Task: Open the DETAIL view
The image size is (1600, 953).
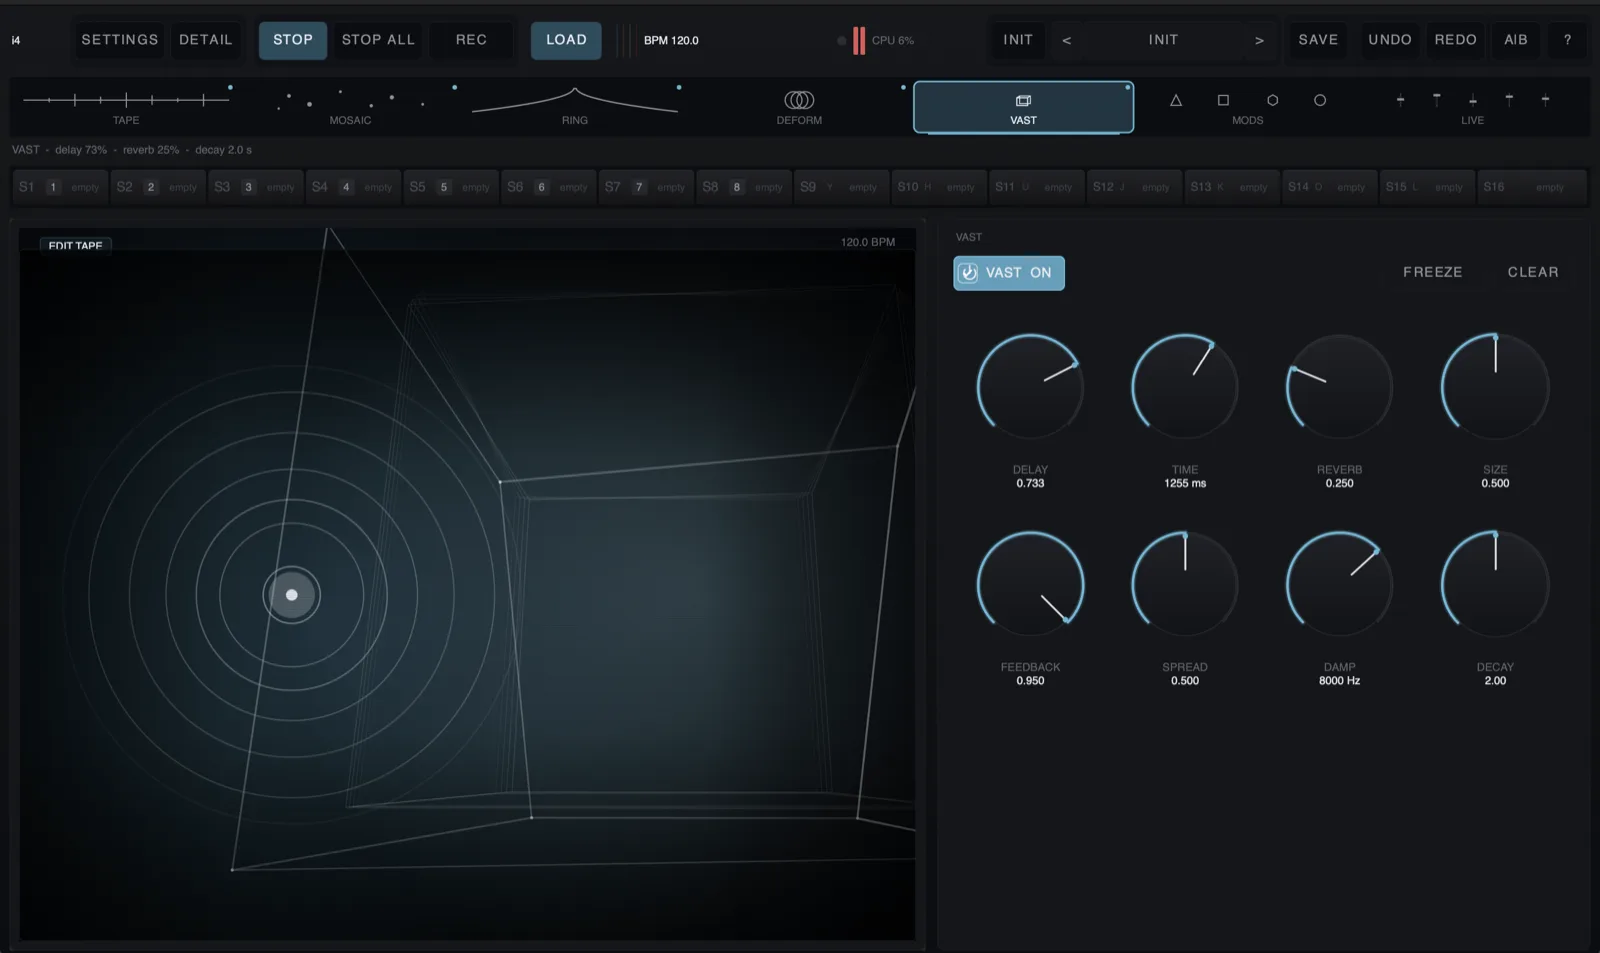Action: (206, 40)
